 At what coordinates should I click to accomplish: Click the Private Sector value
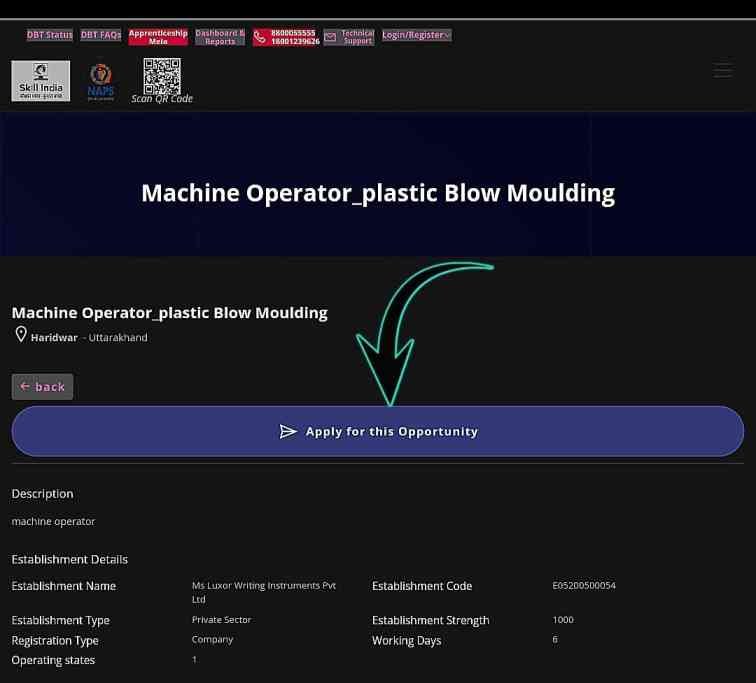(221, 619)
